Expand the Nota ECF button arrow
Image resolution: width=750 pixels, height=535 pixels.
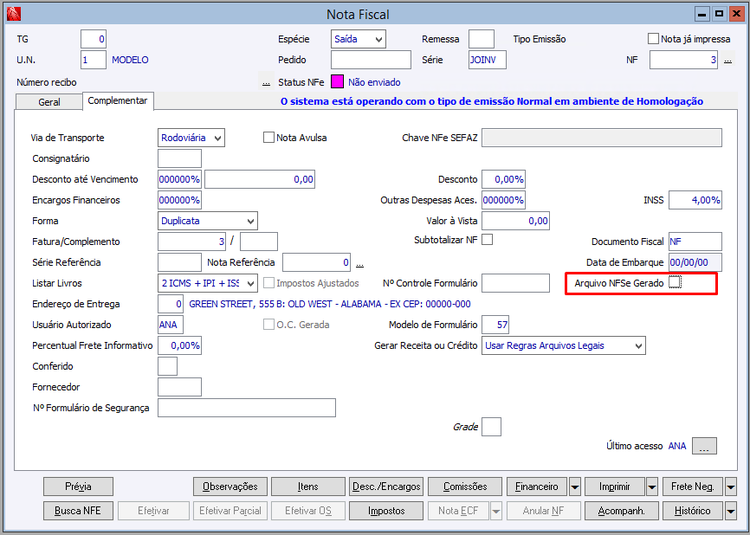click(496, 511)
